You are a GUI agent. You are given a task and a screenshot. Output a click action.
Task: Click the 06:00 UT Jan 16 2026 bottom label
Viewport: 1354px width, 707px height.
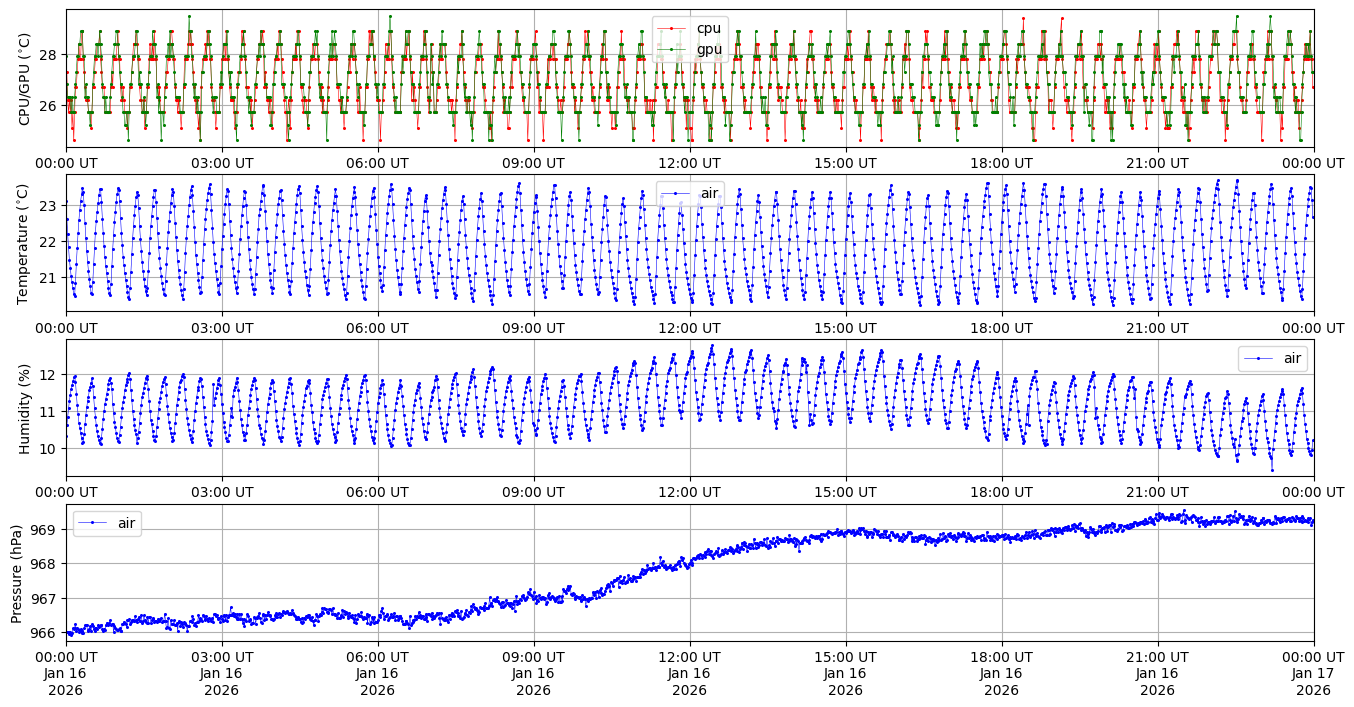(x=378, y=672)
